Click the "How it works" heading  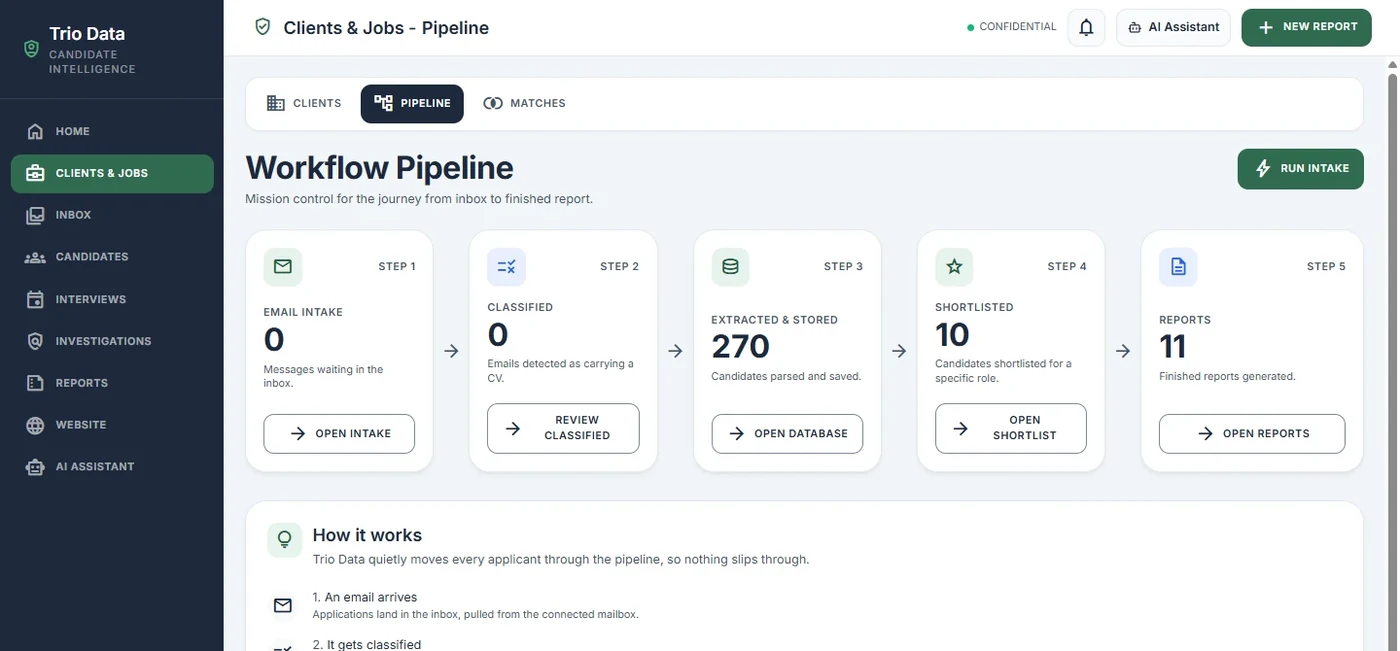pyautogui.click(x=367, y=535)
